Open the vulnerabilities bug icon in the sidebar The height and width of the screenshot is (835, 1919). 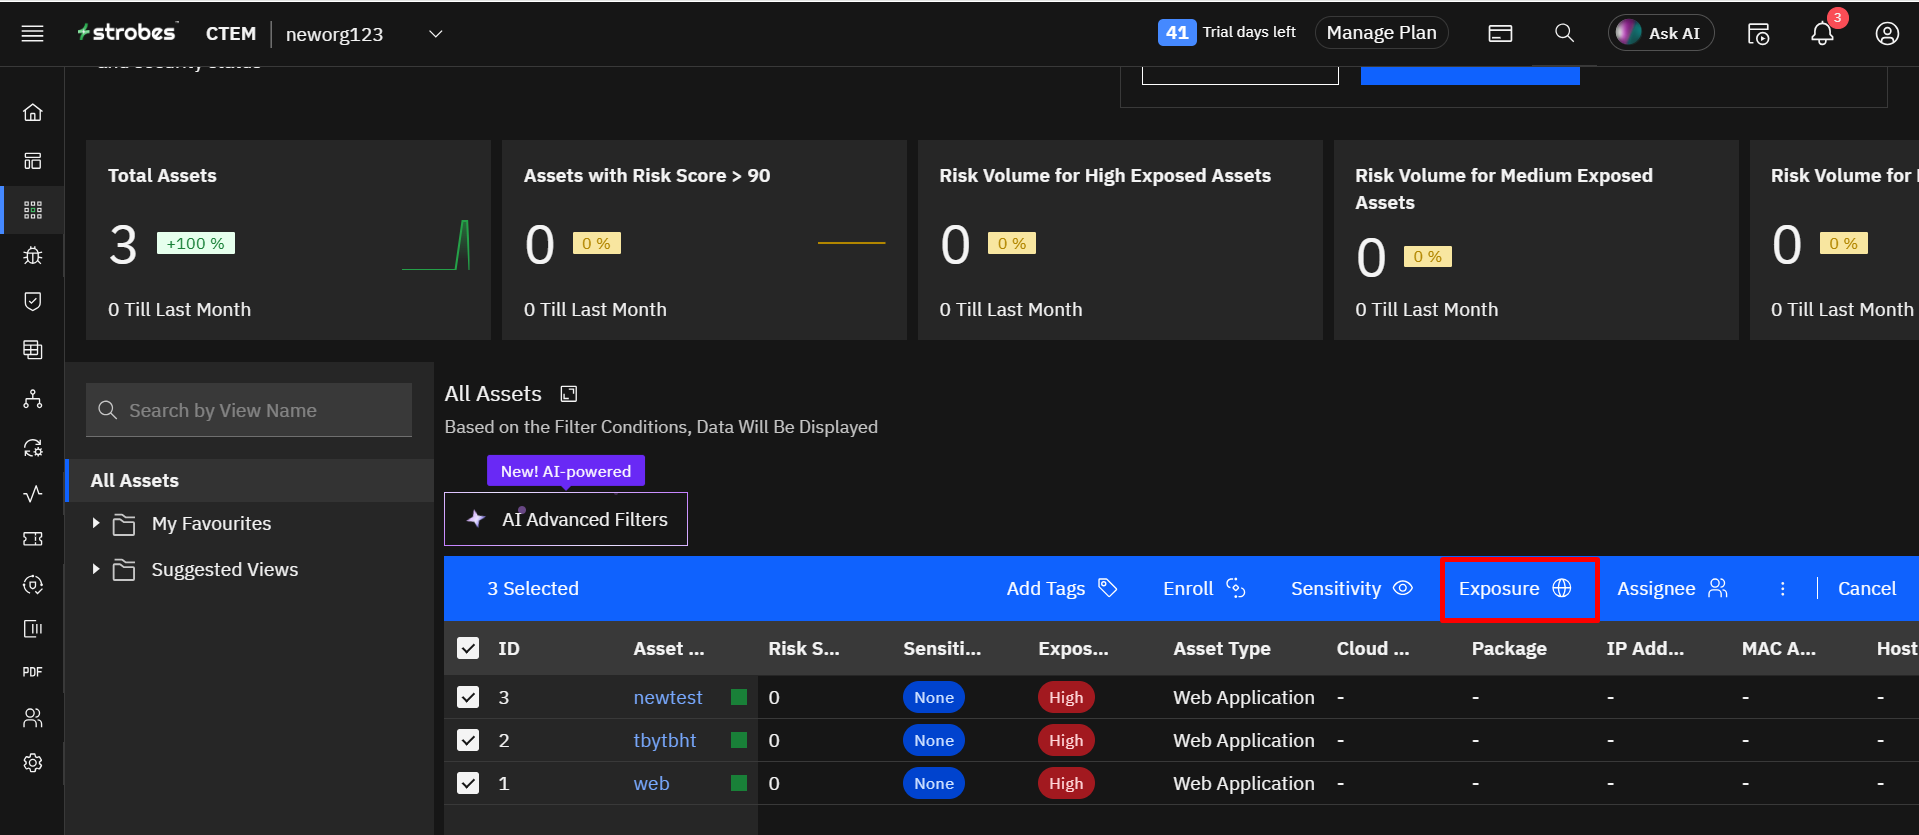(x=33, y=255)
